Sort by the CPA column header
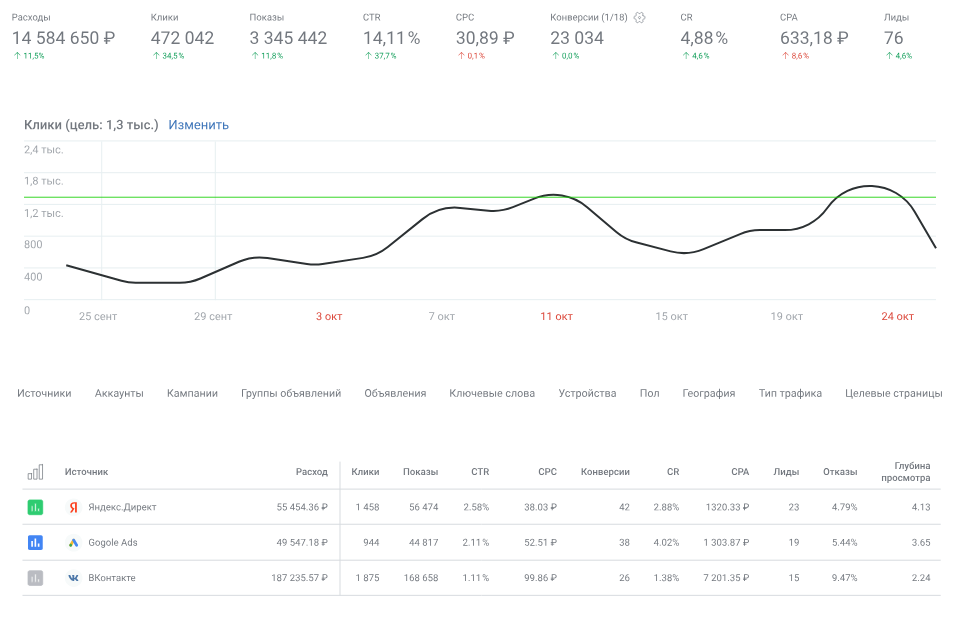The height and width of the screenshot is (619, 960). point(739,472)
